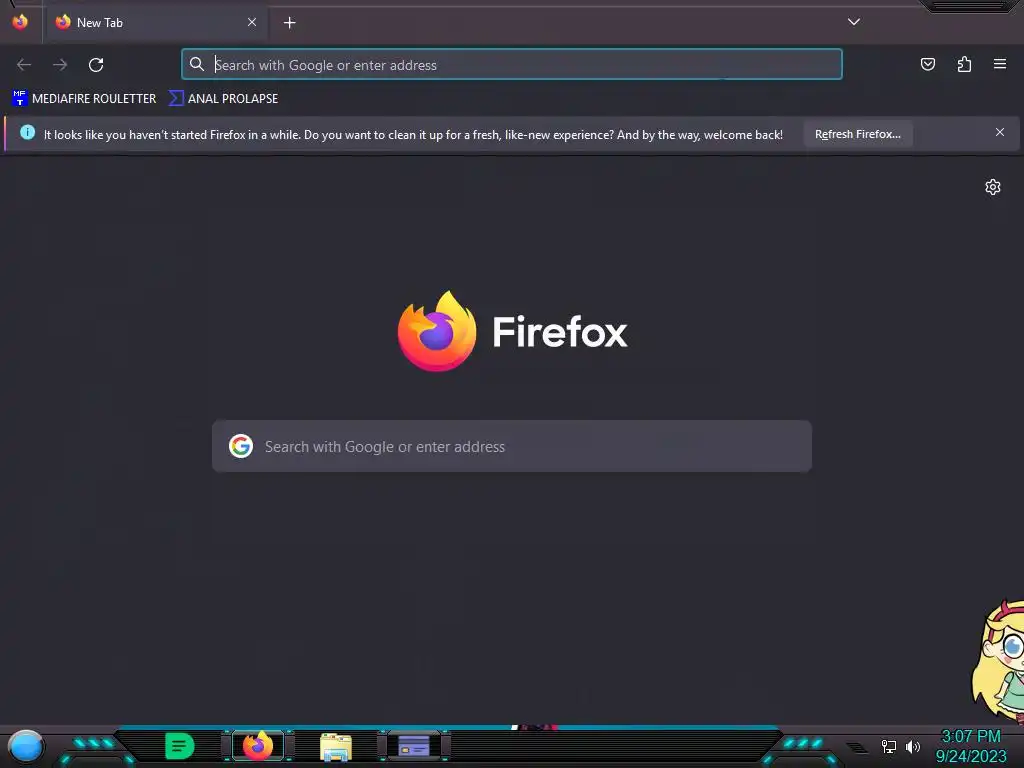Dismiss the welcome back notification bar
Viewport: 1024px width, 768px height.
[999, 133]
